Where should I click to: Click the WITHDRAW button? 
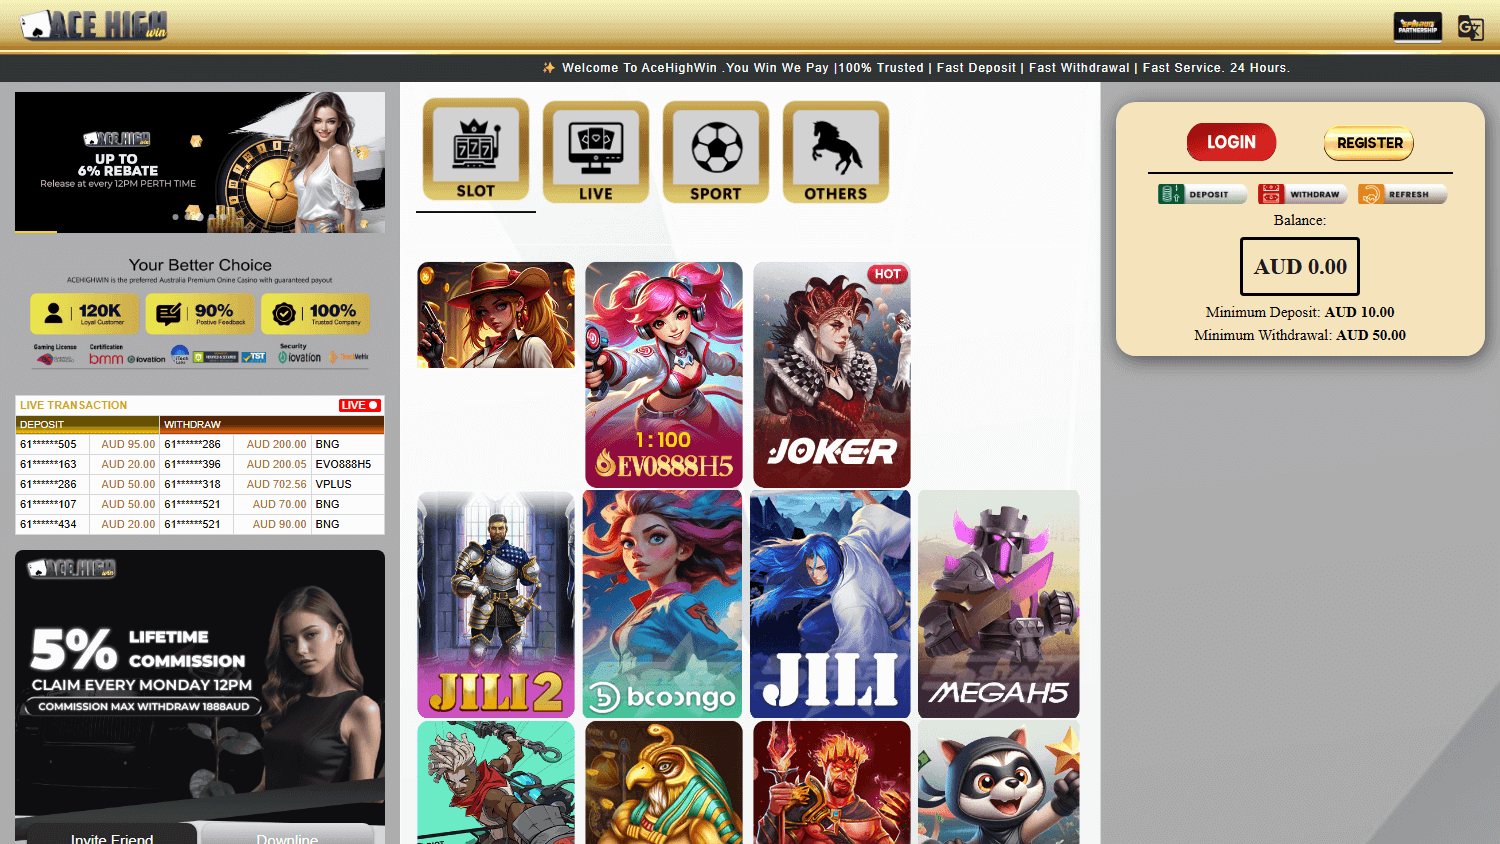[x=1302, y=193]
